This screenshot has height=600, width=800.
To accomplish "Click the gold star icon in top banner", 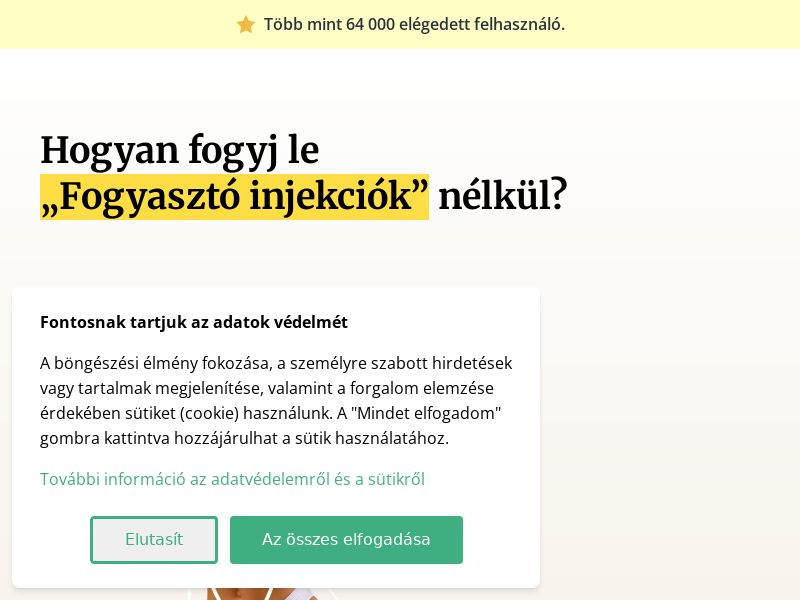I will (246, 24).
